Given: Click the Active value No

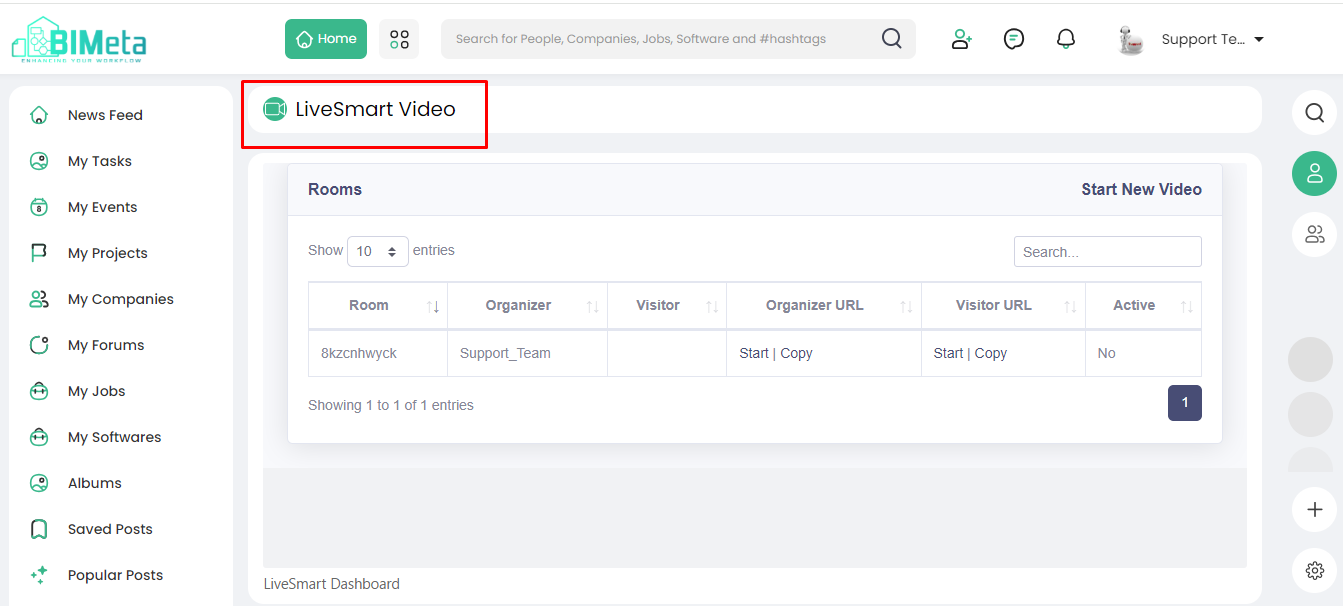Looking at the screenshot, I should [x=1106, y=353].
